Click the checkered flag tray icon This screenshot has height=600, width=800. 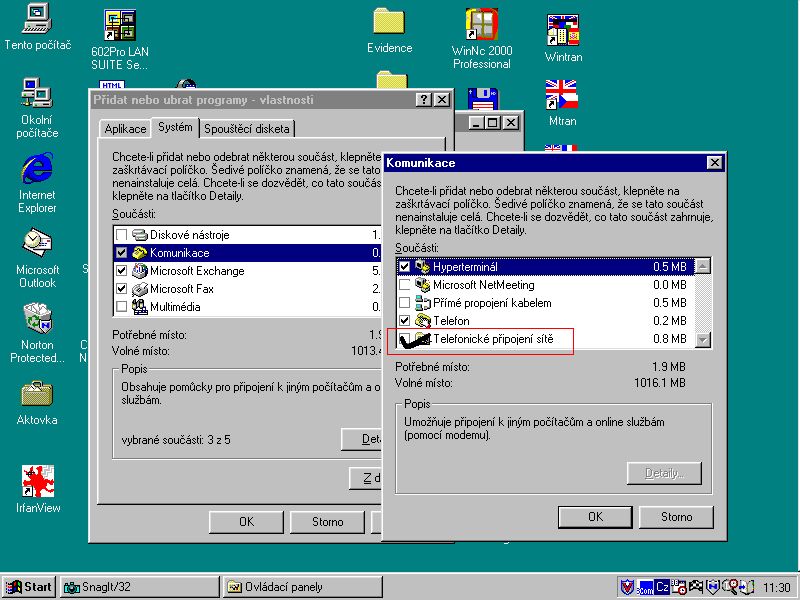(696, 587)
